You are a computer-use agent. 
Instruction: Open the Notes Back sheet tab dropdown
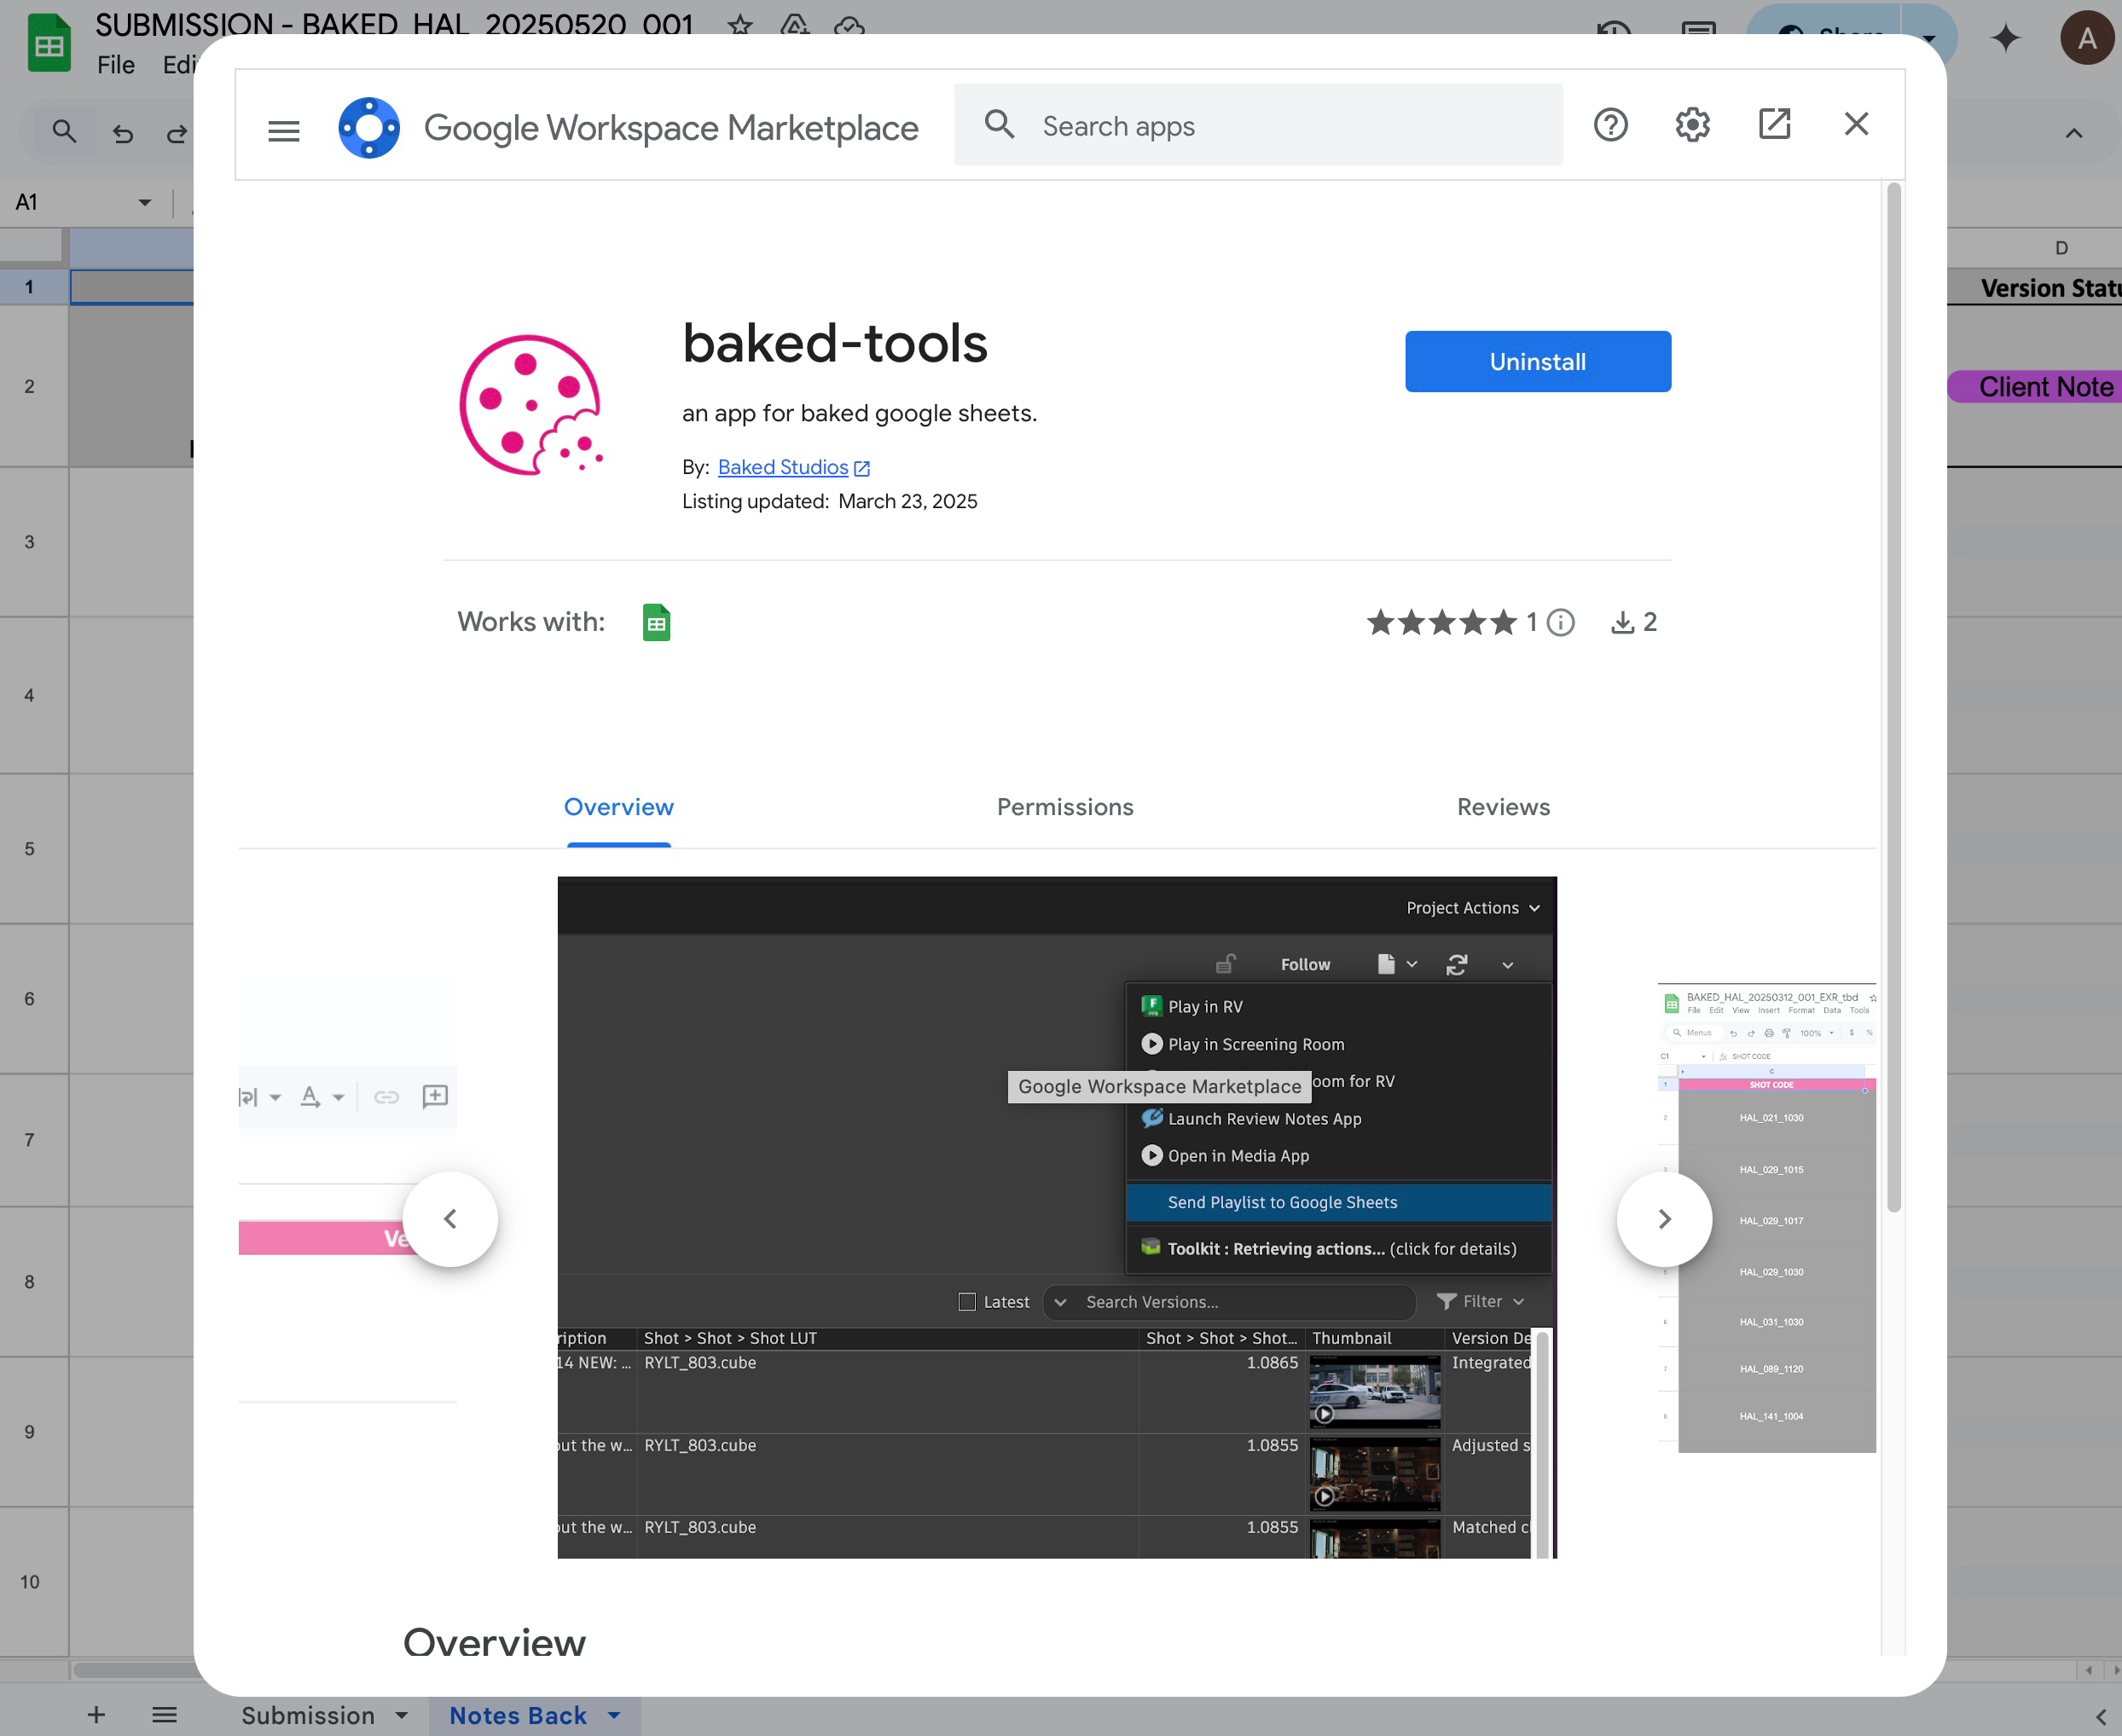(614, 1715)
